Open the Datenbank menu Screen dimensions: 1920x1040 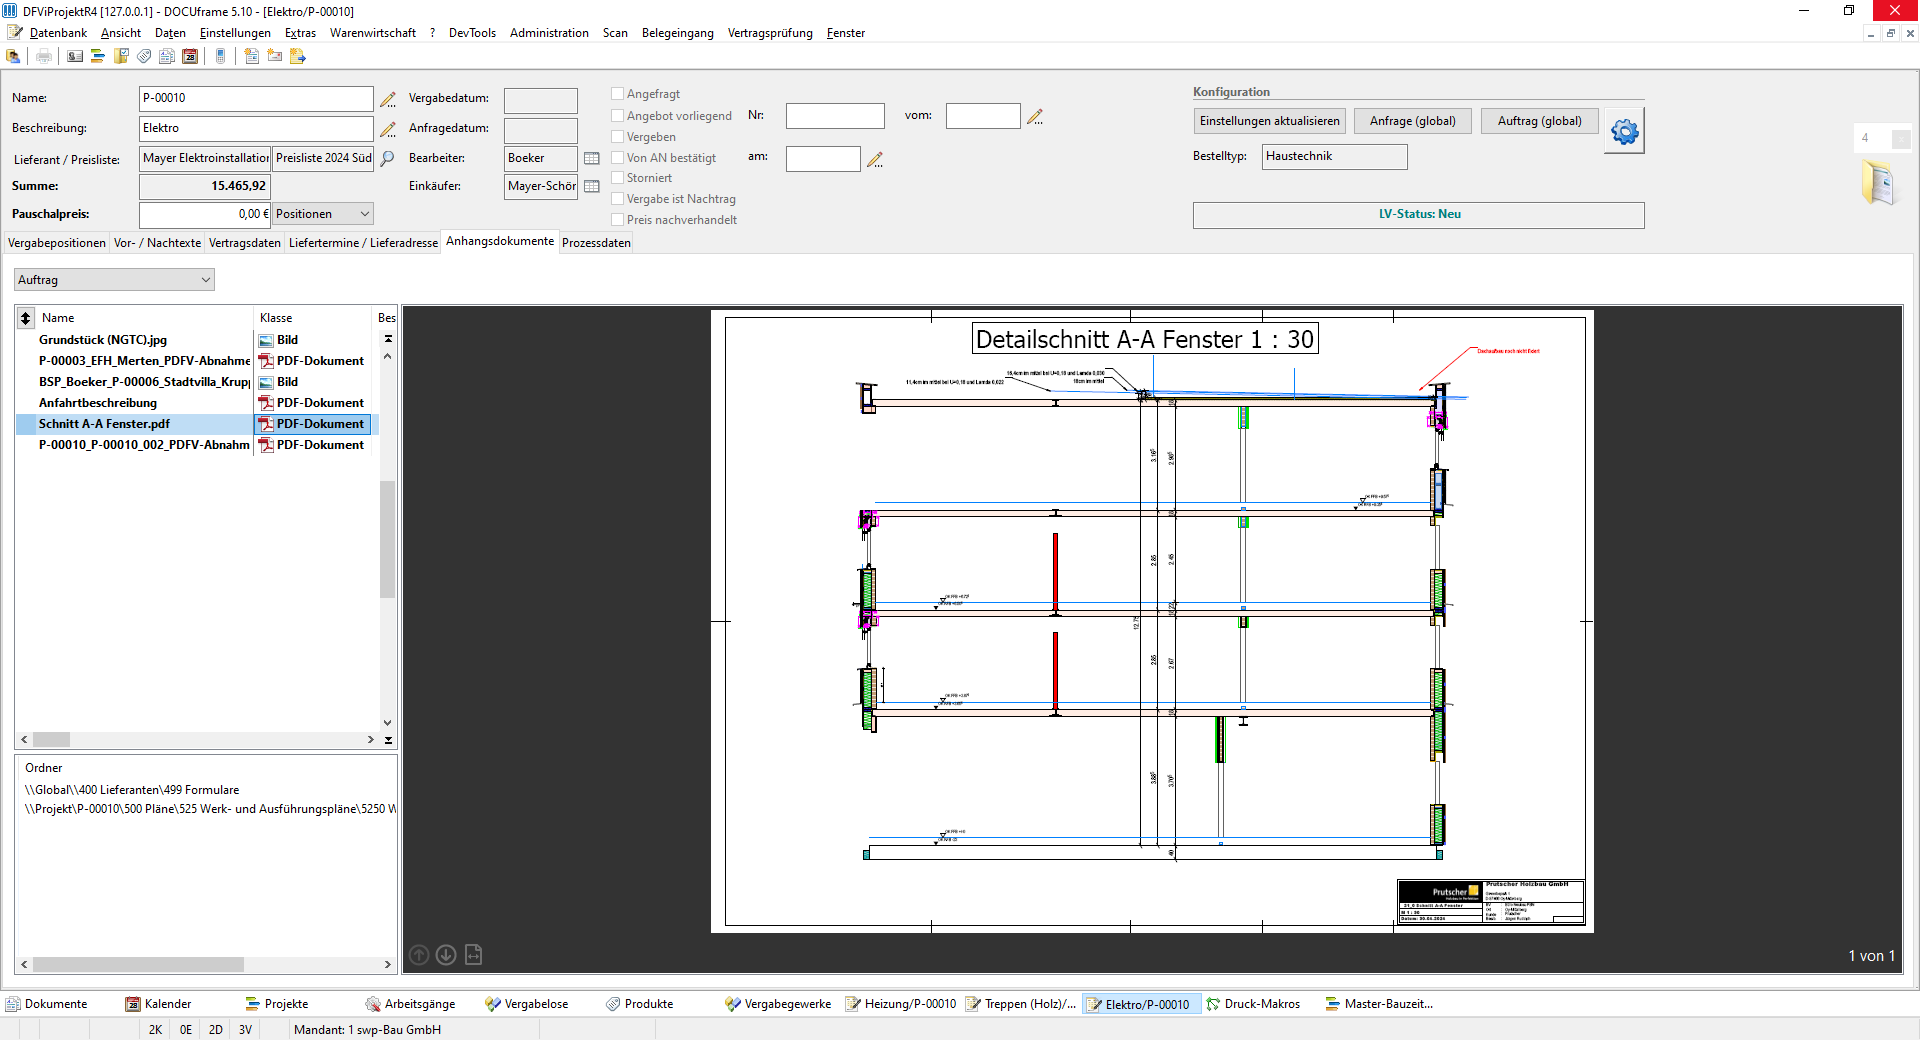pos(58,33)
